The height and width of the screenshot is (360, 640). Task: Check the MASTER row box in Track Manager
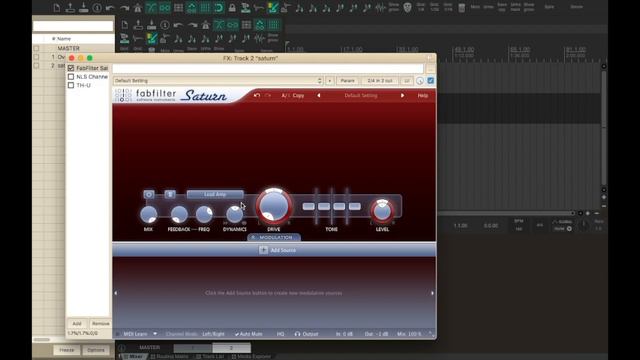pos(36,48)
